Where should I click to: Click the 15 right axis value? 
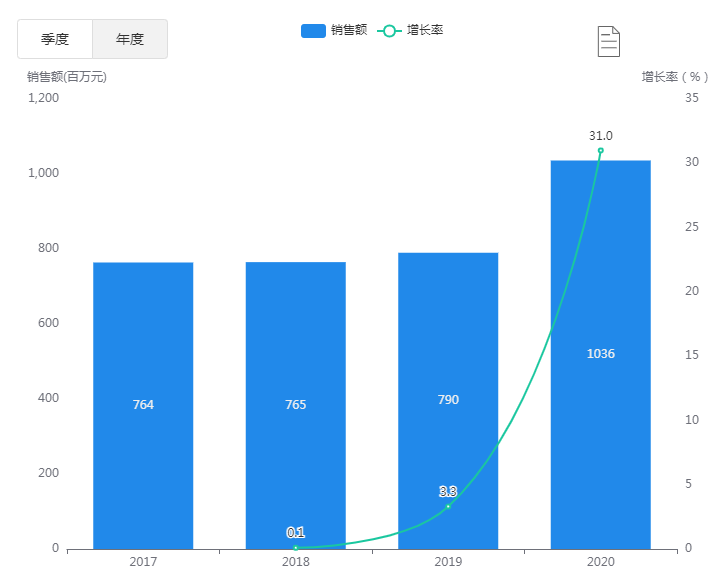point(692,355)
